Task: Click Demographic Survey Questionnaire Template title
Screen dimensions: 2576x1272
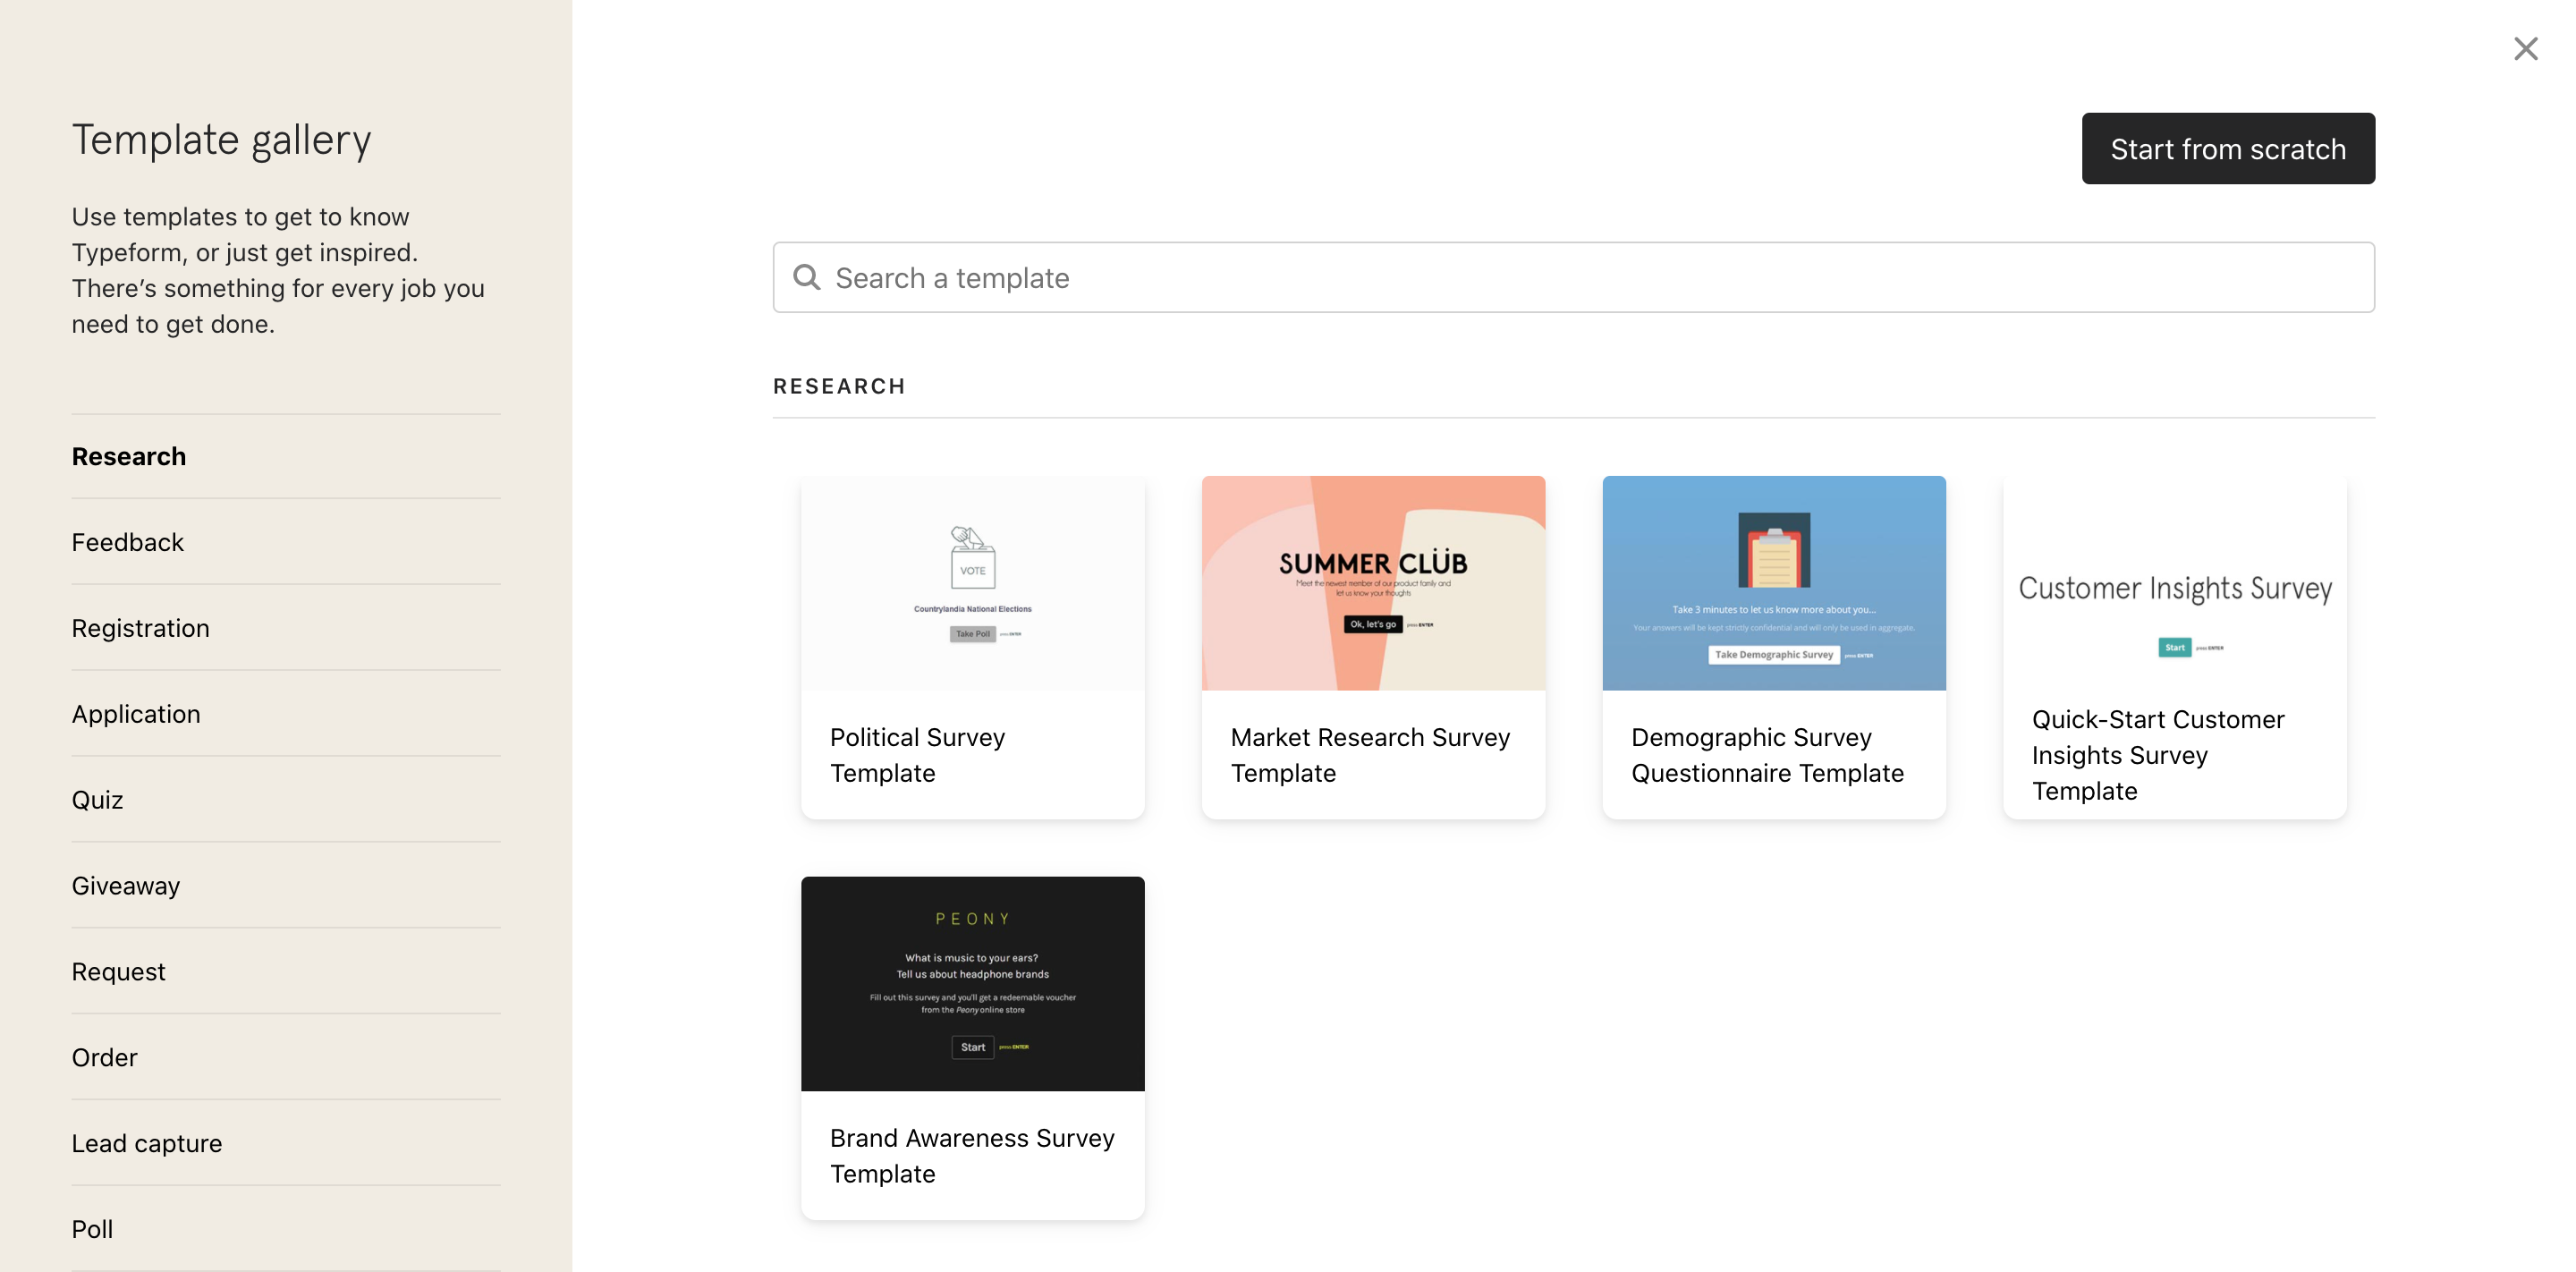Action: click(x=1767, y=755)
